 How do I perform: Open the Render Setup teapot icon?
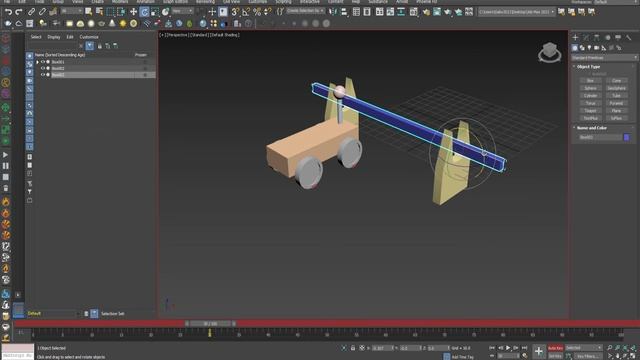(426, 12)
